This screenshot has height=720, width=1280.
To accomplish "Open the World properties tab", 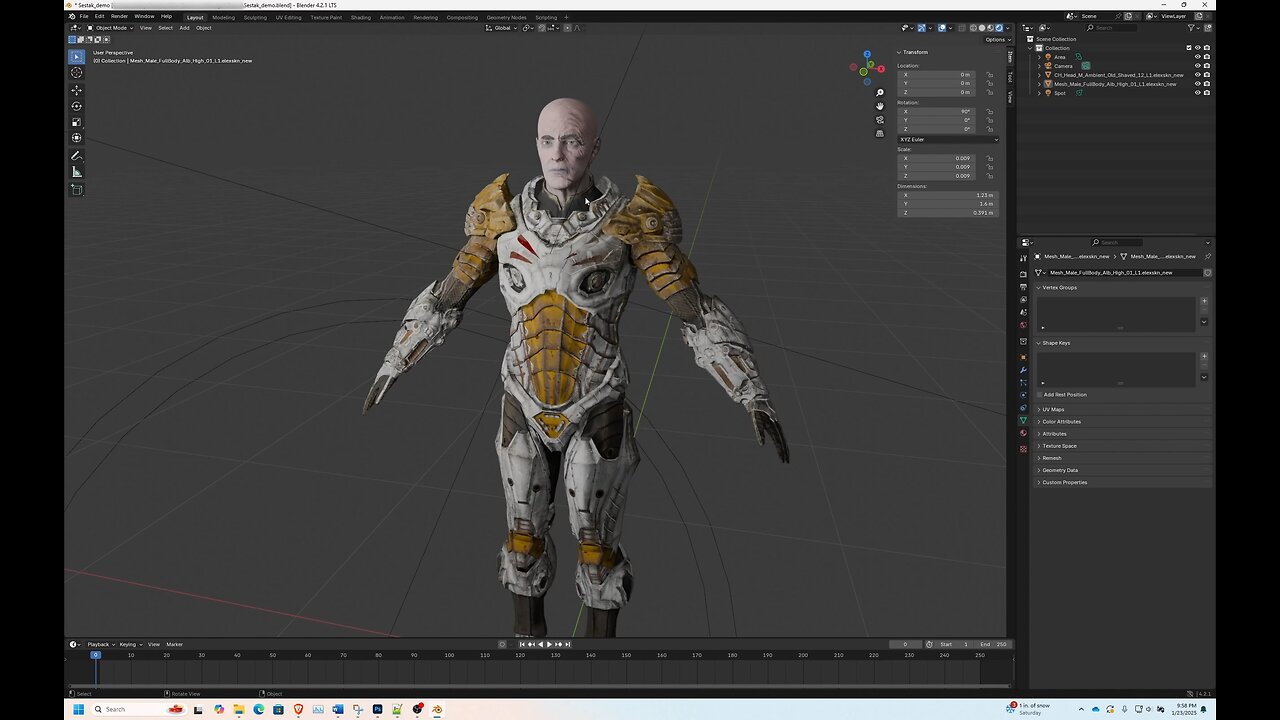I will click(1023, 325).
